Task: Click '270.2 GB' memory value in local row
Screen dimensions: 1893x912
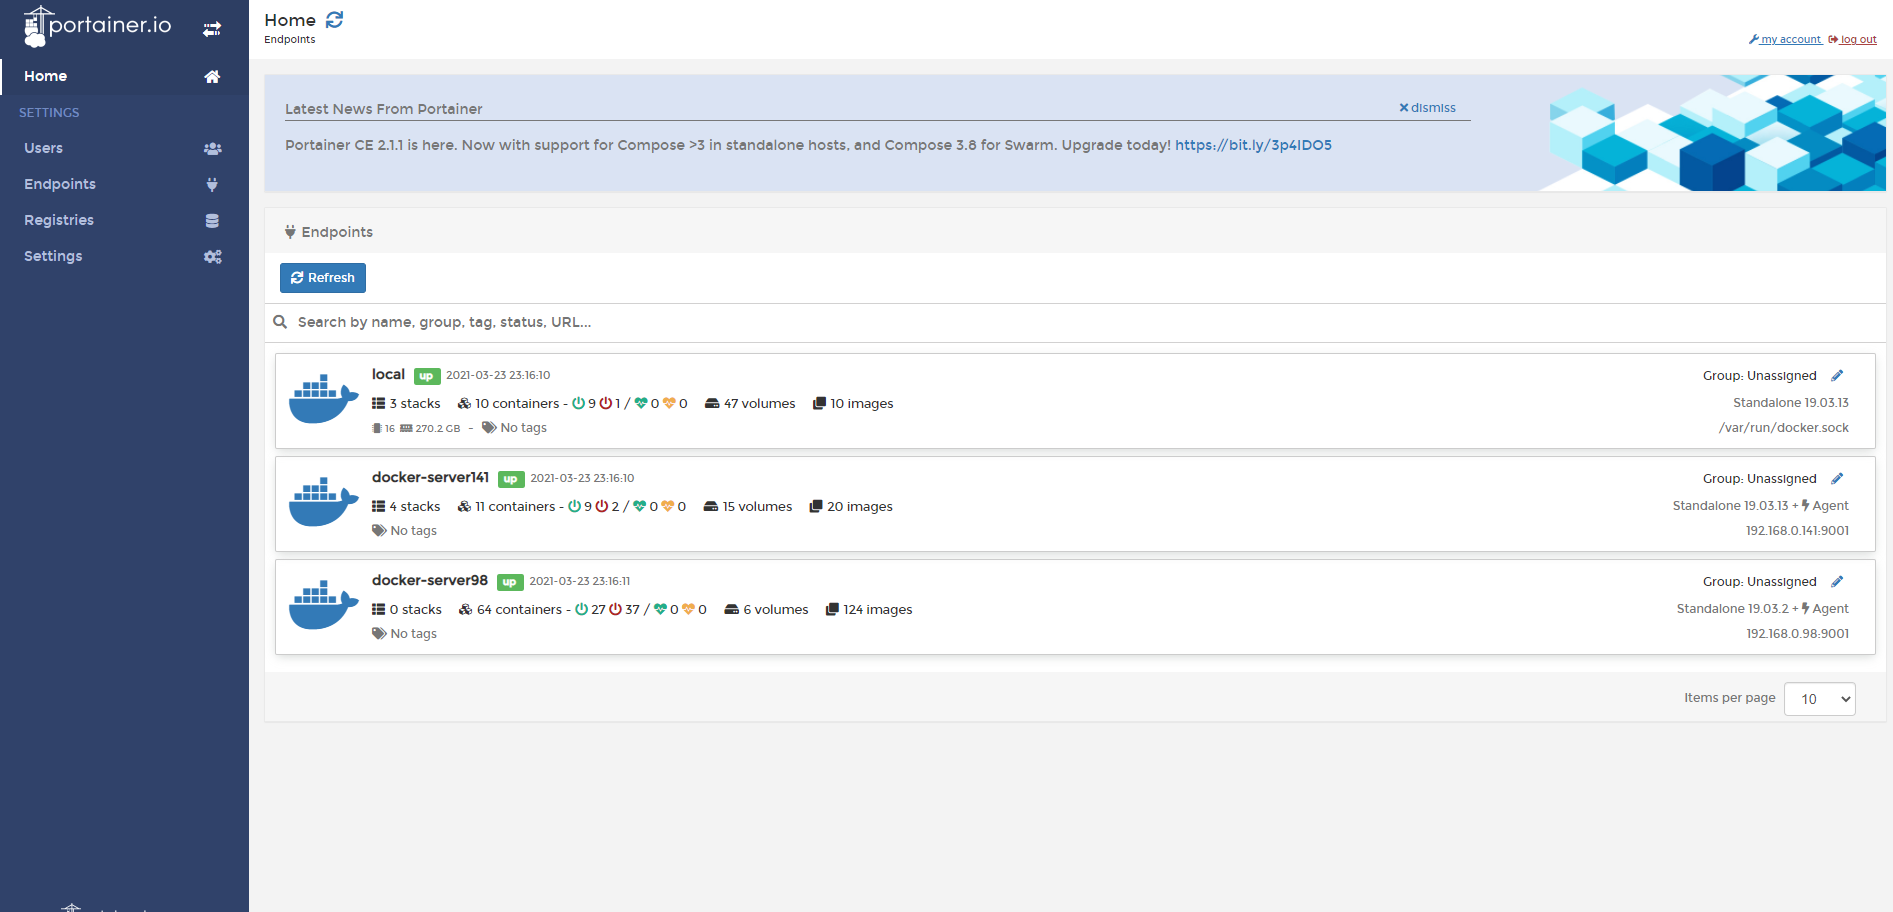Action: click(438, 429)
